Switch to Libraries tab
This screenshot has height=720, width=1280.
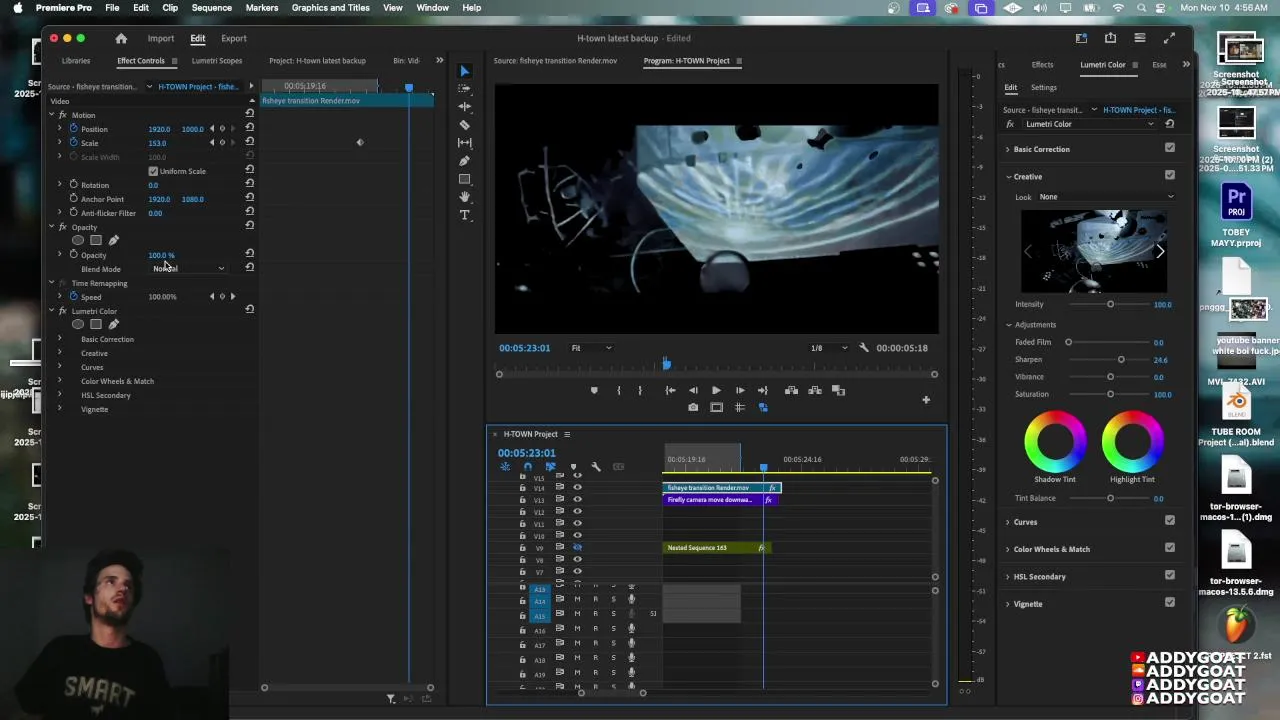point(76,61)
